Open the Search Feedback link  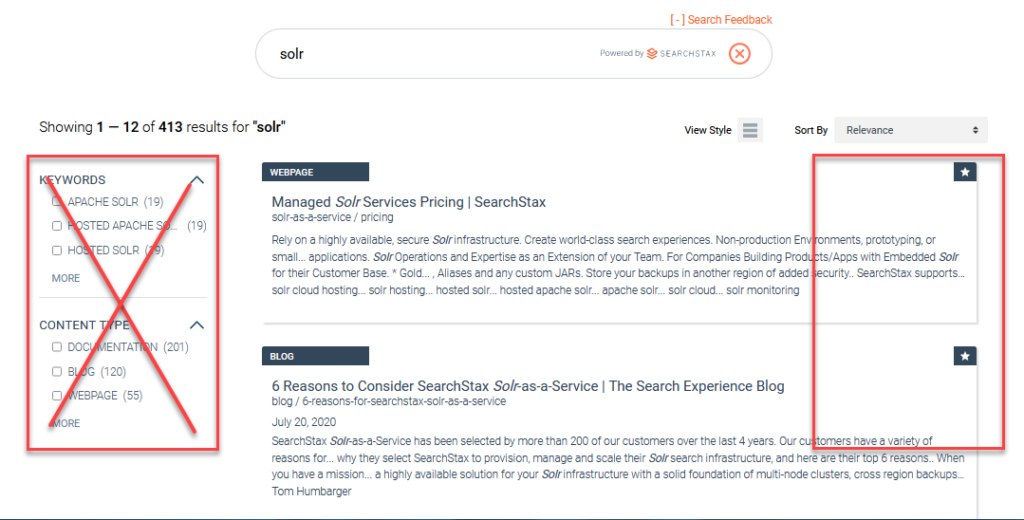[x=721, y=20]
